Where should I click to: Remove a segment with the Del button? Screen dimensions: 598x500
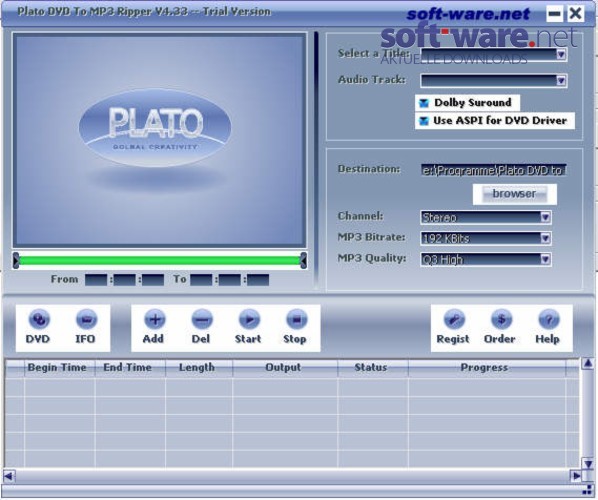click(201, 327)
